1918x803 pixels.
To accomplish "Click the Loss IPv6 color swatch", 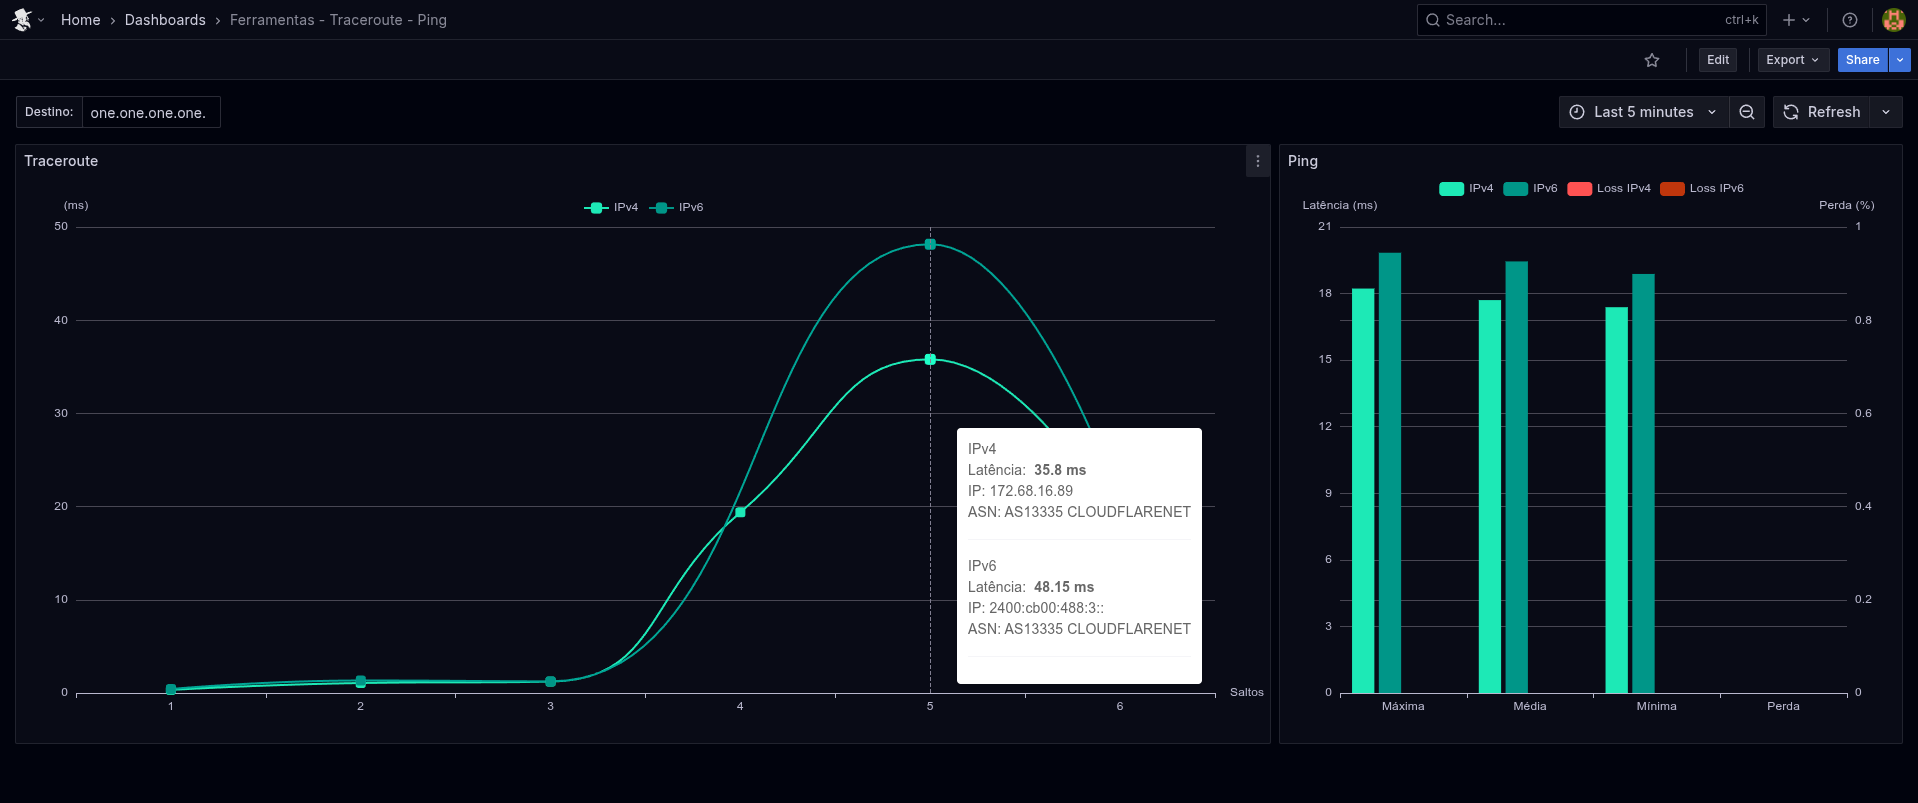I will [x=1672, y=188].
